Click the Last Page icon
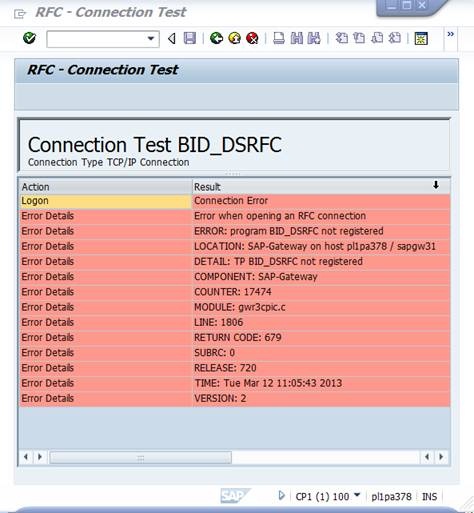This screenshot has width=474, height=513. [395, 38]
